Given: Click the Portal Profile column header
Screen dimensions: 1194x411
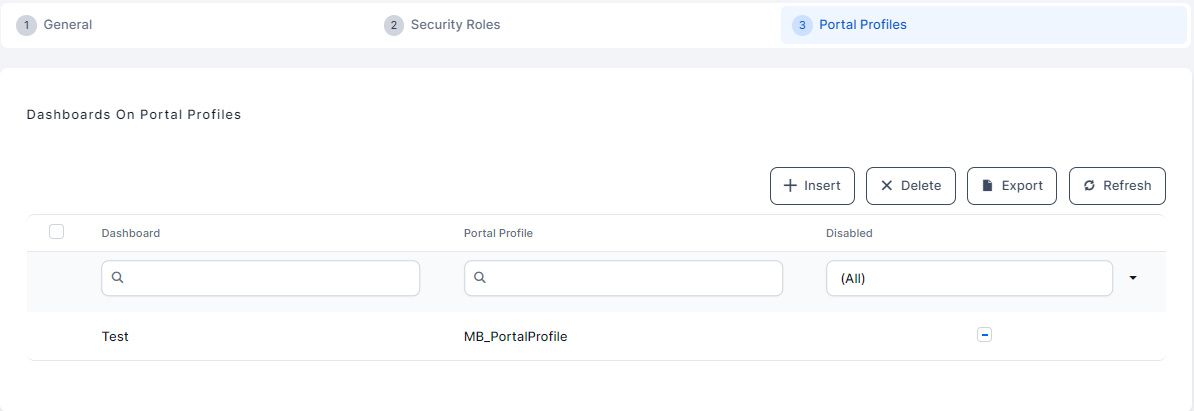Looking at the screenshot, I should (498, 233).
